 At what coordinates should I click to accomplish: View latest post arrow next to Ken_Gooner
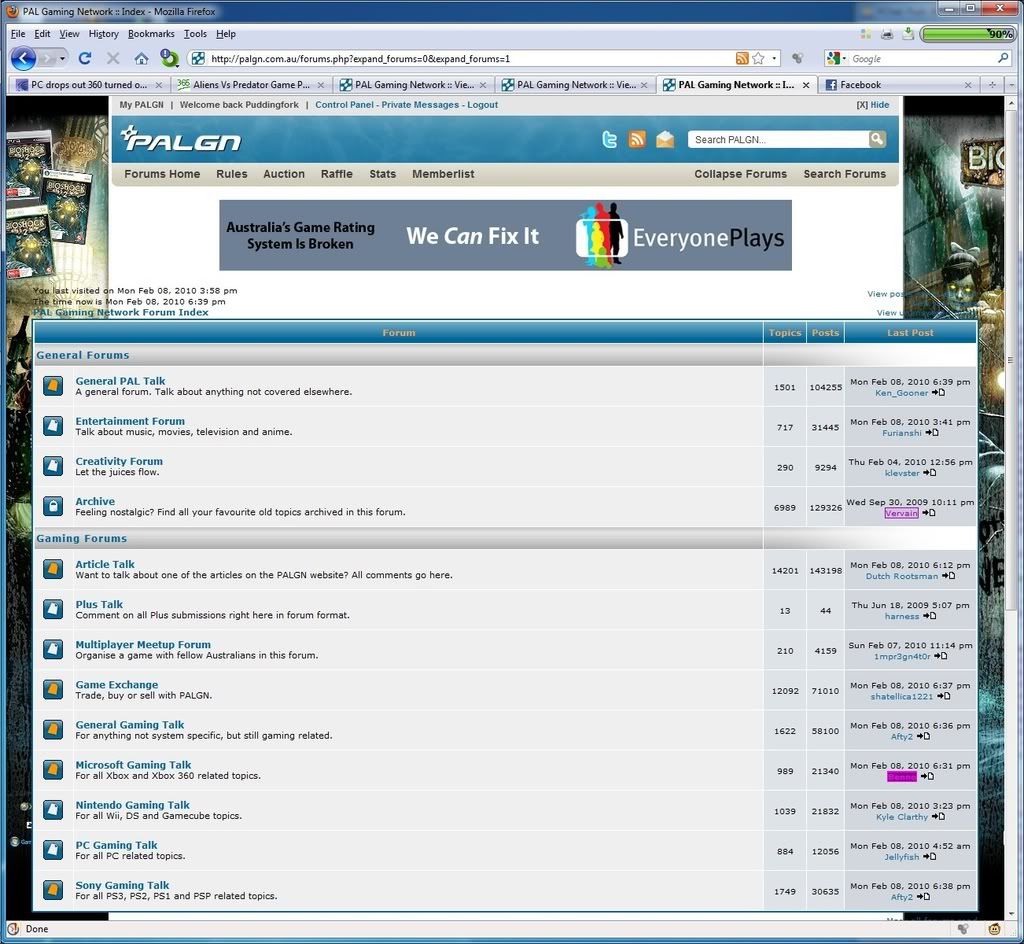(x=938, y=393)
